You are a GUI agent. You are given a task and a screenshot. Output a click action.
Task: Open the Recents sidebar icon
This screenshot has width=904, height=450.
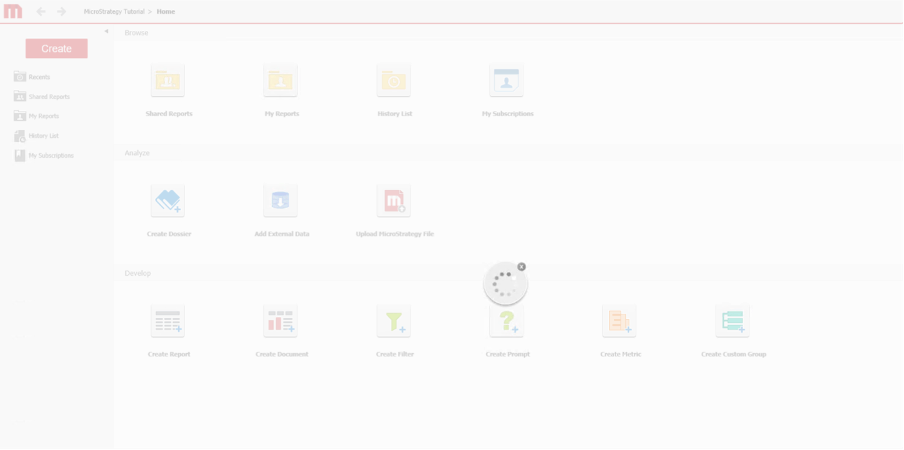[x=20, y=77]
